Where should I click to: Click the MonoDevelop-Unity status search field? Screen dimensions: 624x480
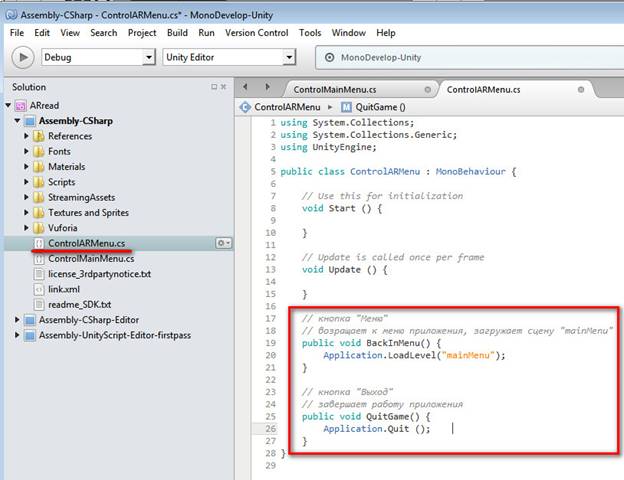[x=470, y=57]
